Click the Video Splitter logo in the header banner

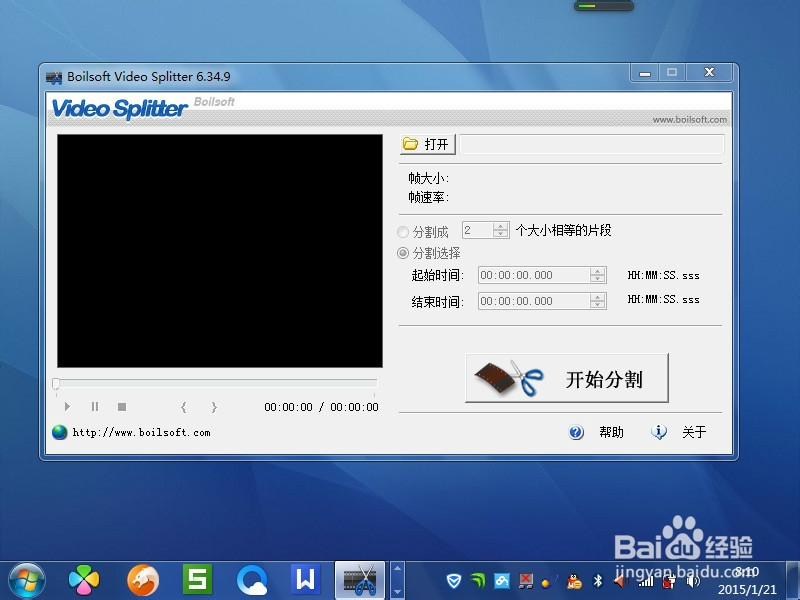(x=120, y=108)
